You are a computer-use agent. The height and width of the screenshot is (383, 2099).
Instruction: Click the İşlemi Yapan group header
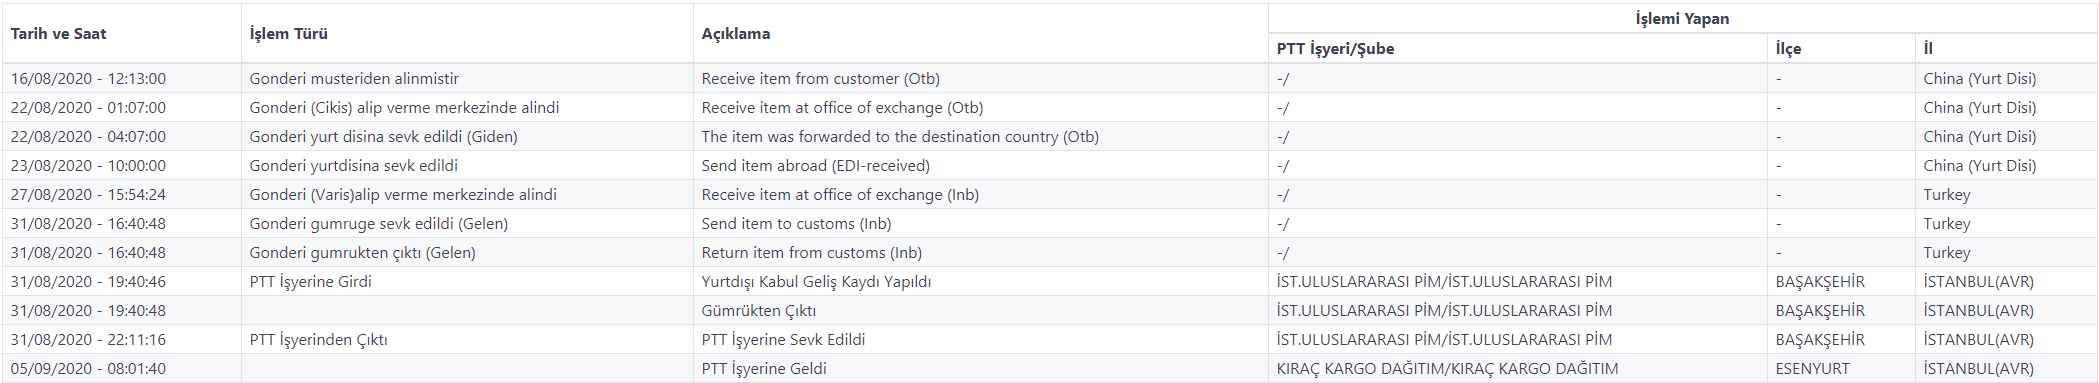click(x=1682, y=19)
